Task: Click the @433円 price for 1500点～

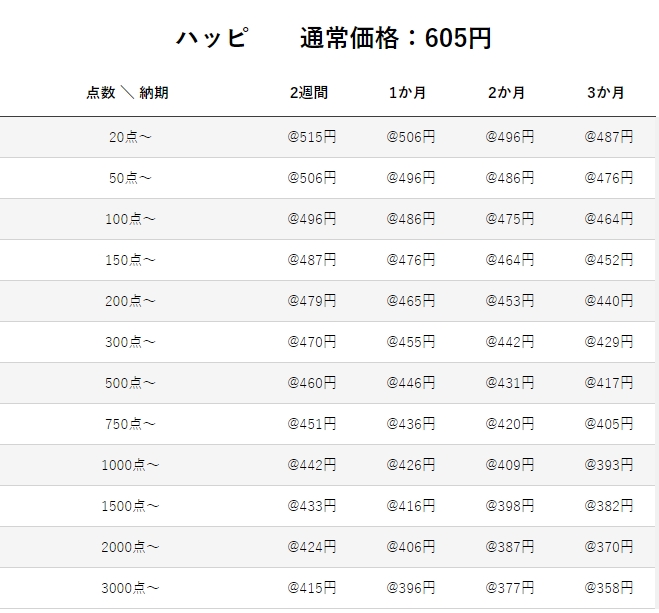Action: coord(312,506)
